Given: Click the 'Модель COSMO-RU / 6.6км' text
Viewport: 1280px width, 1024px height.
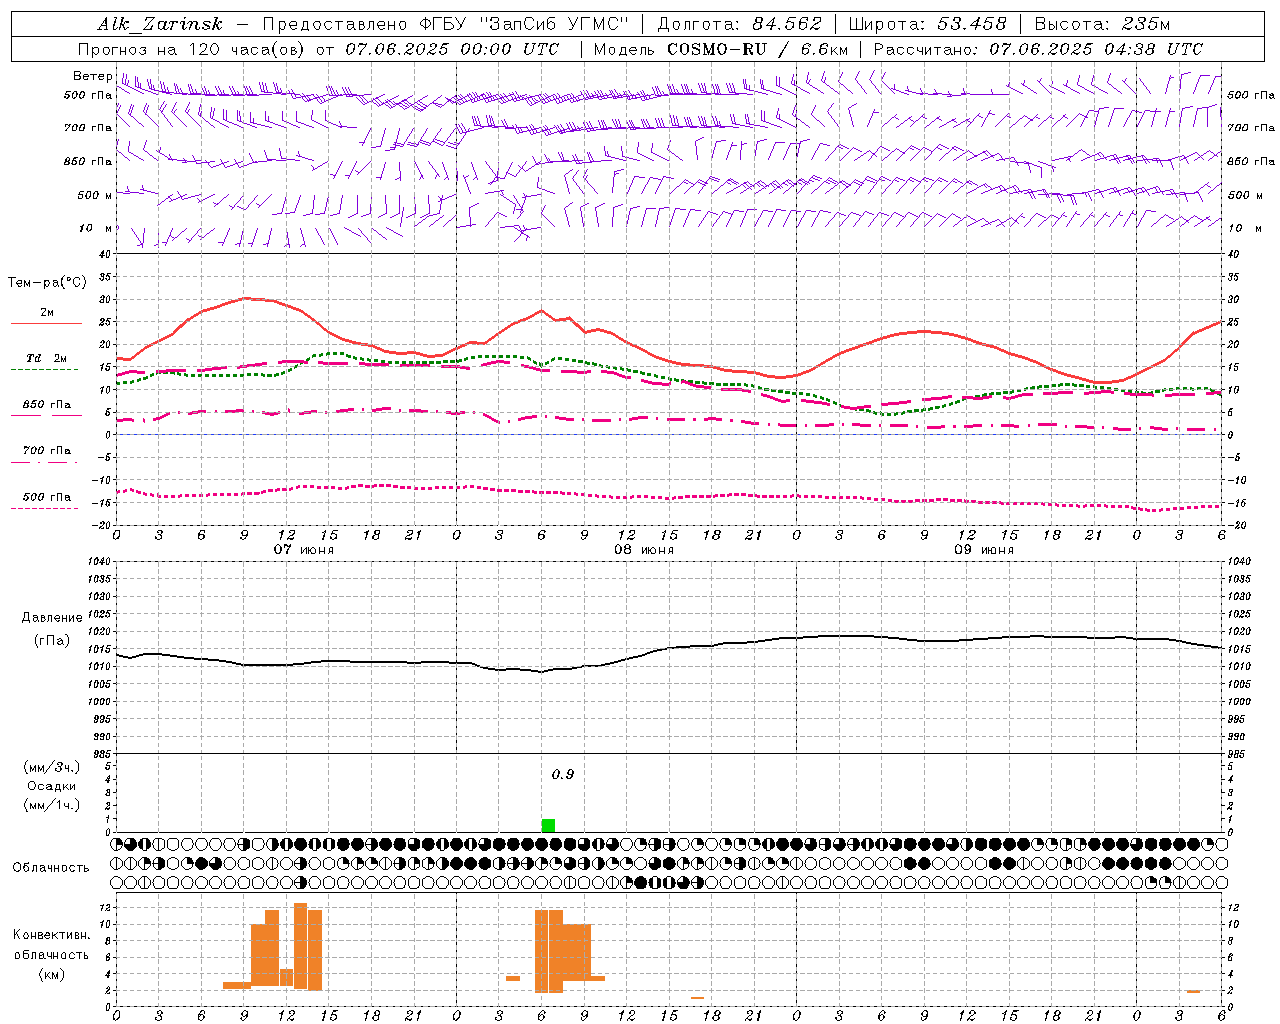Looking at the screenshot, I should [721, 49].
